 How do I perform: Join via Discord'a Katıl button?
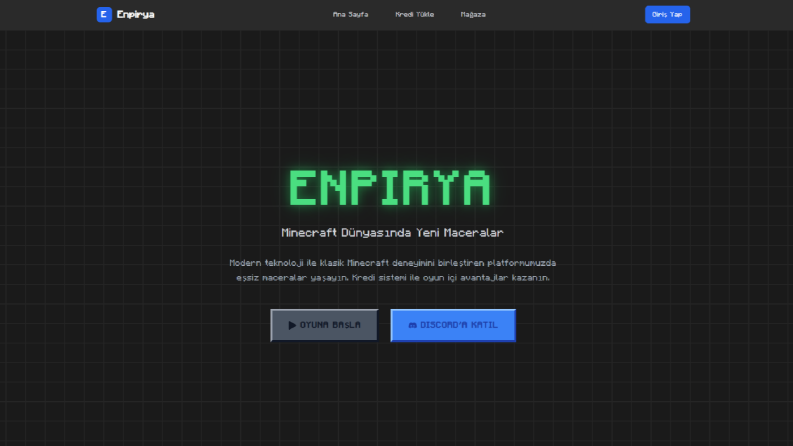pos(453,325)
